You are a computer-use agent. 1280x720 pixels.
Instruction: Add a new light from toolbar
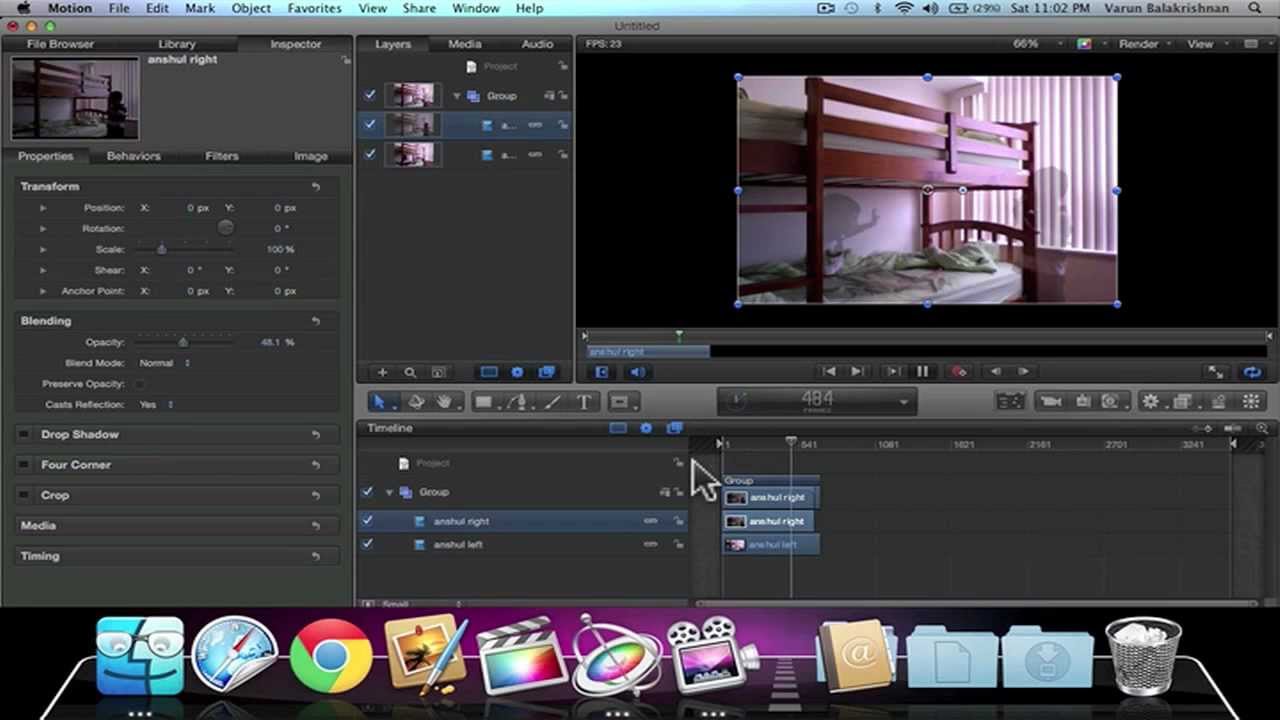click(1082, 401)
